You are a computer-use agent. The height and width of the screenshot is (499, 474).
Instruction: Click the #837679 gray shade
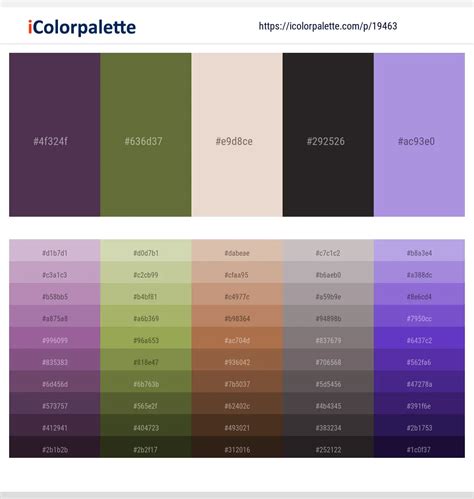(328, 338)
